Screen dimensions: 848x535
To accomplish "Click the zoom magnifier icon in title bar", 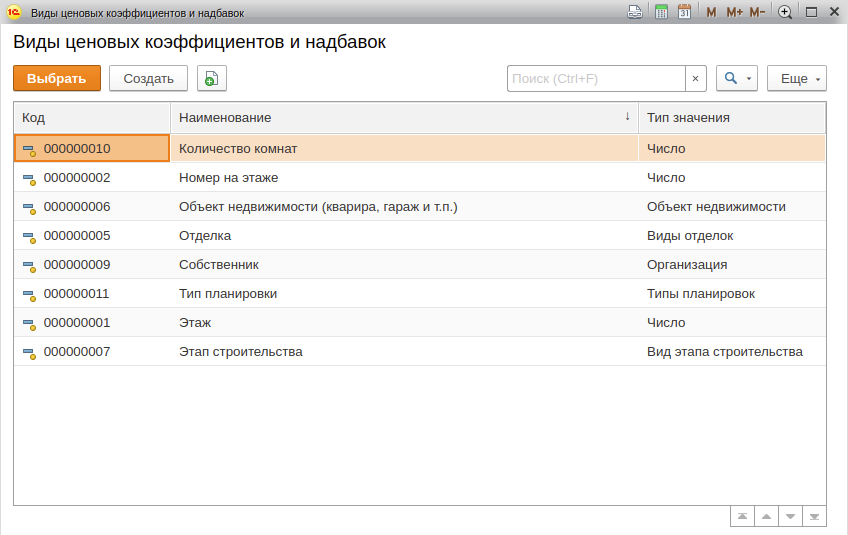I will click(785, 12).
